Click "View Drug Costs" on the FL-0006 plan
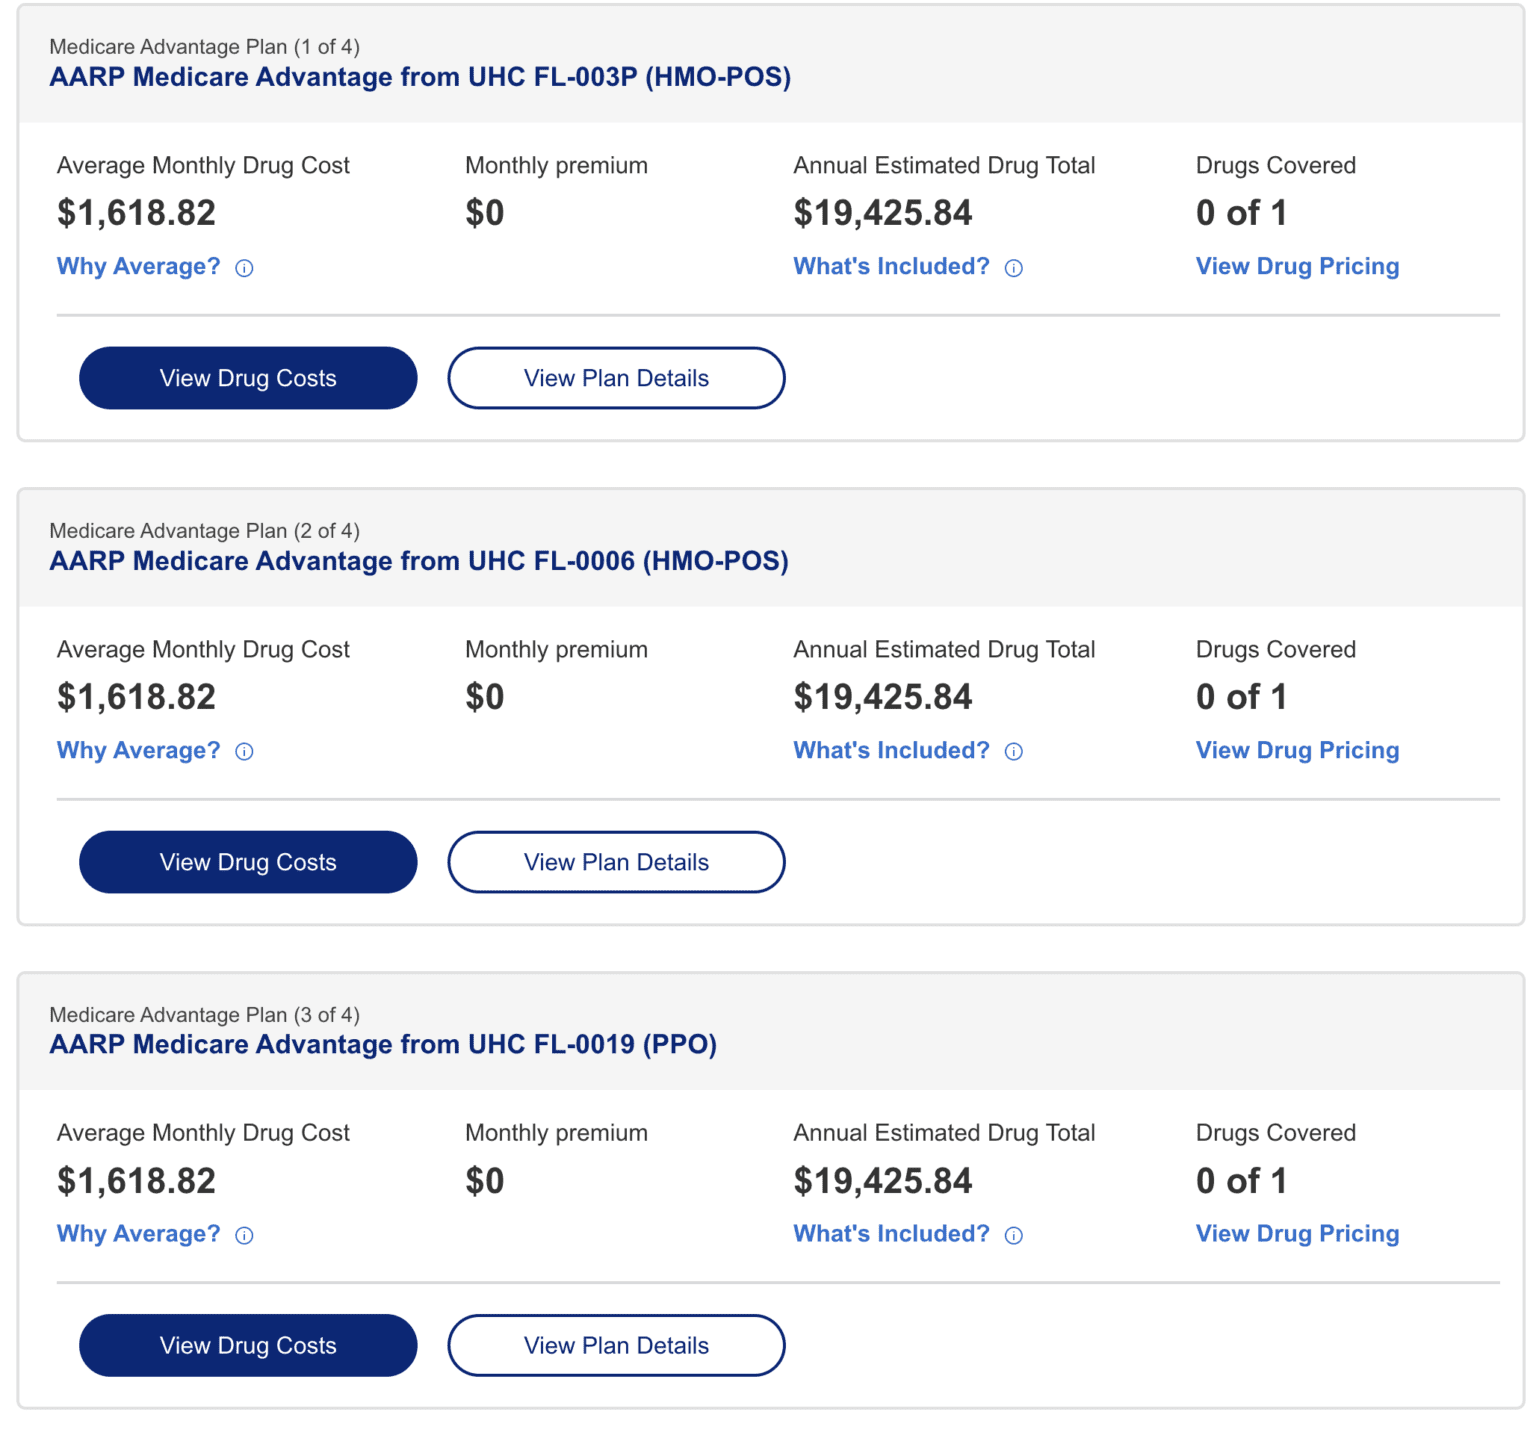Viewport: 1536px width, 1450px height. 247,862
